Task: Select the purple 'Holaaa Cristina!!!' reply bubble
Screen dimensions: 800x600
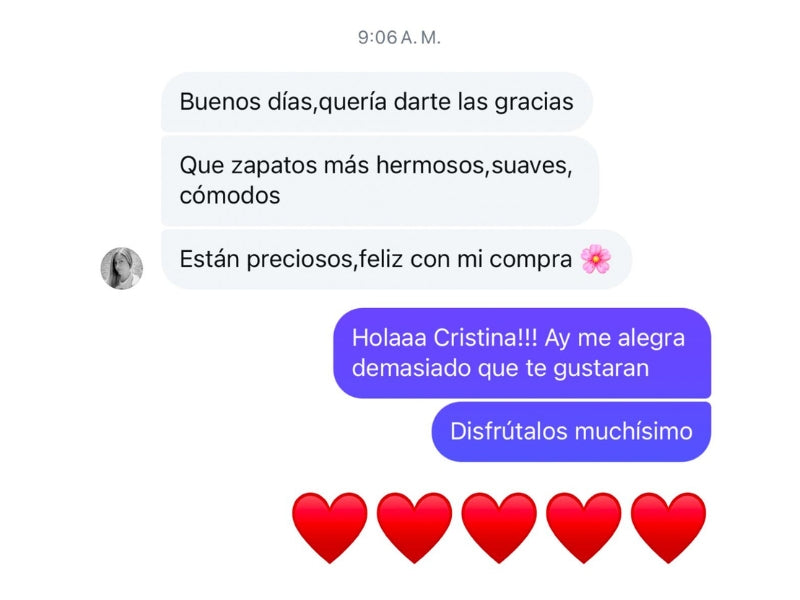Action: coord(522,353)
